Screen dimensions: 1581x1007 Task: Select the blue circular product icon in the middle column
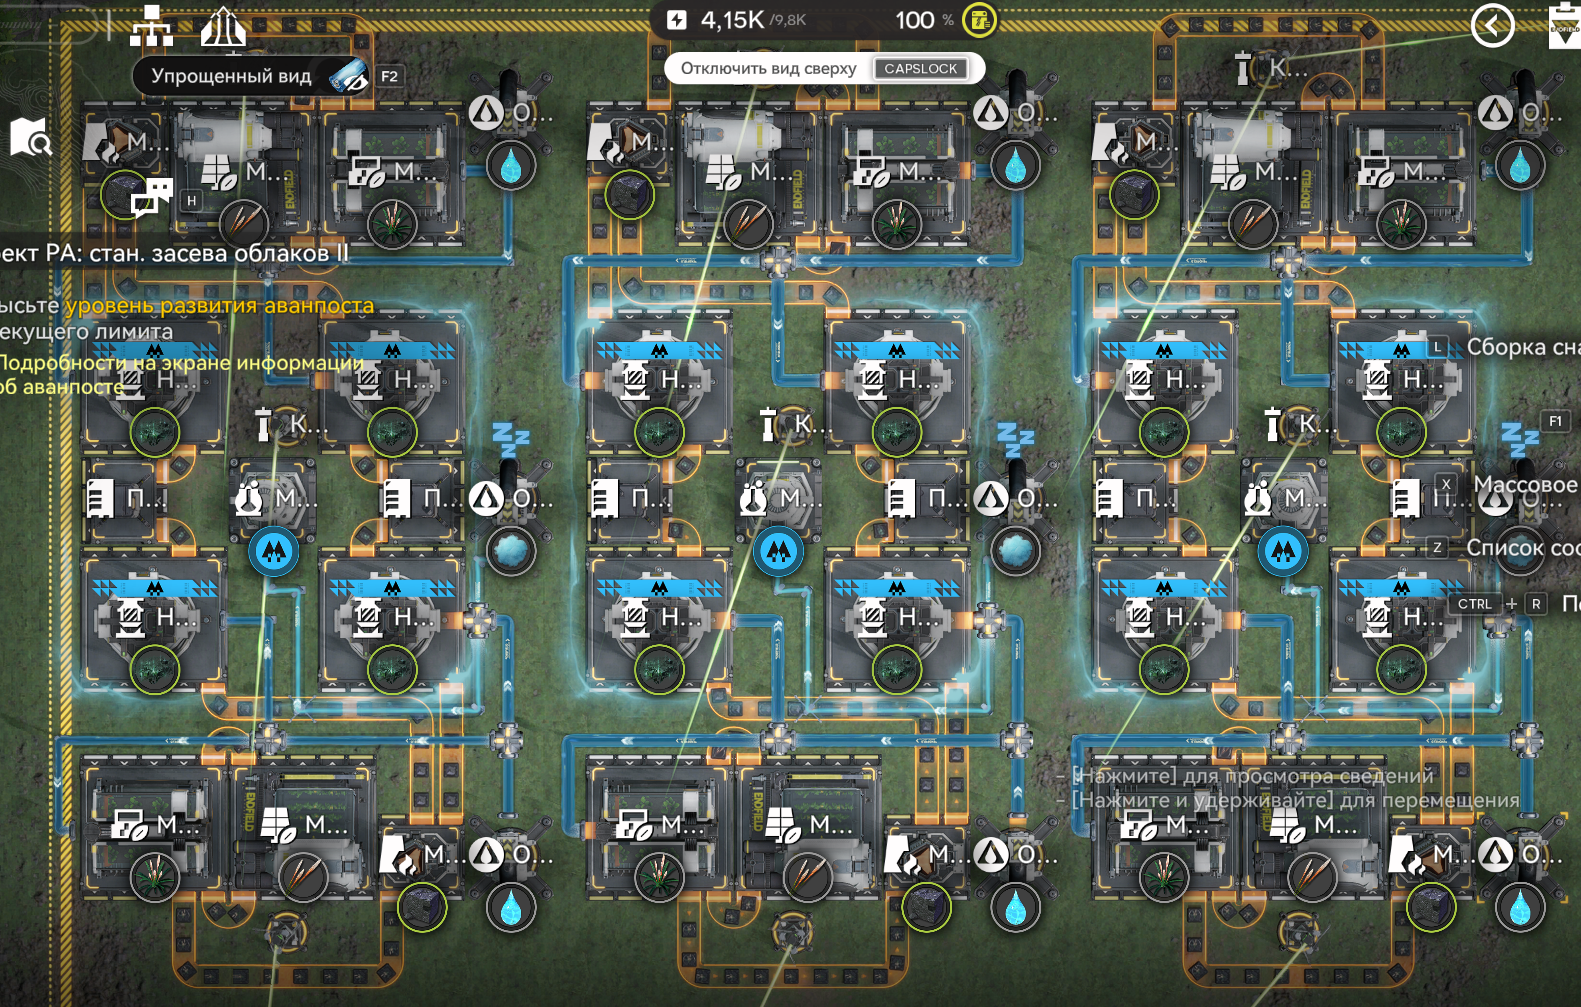[x=779, y=551]
